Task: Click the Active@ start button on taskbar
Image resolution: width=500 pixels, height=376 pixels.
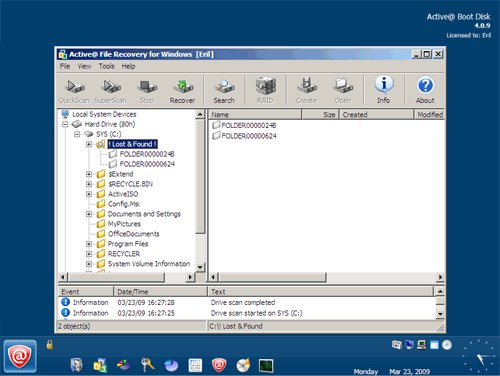Action: [20, 356]
